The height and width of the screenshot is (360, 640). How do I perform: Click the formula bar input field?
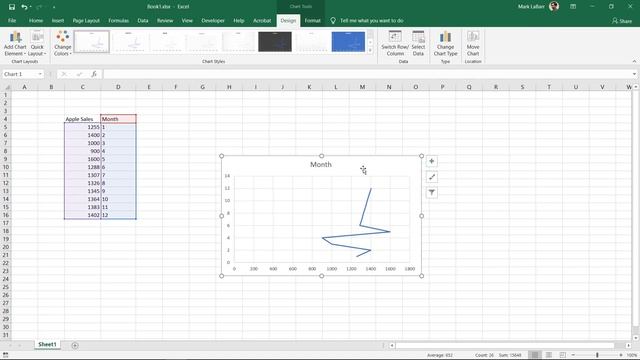pos(366,74)
